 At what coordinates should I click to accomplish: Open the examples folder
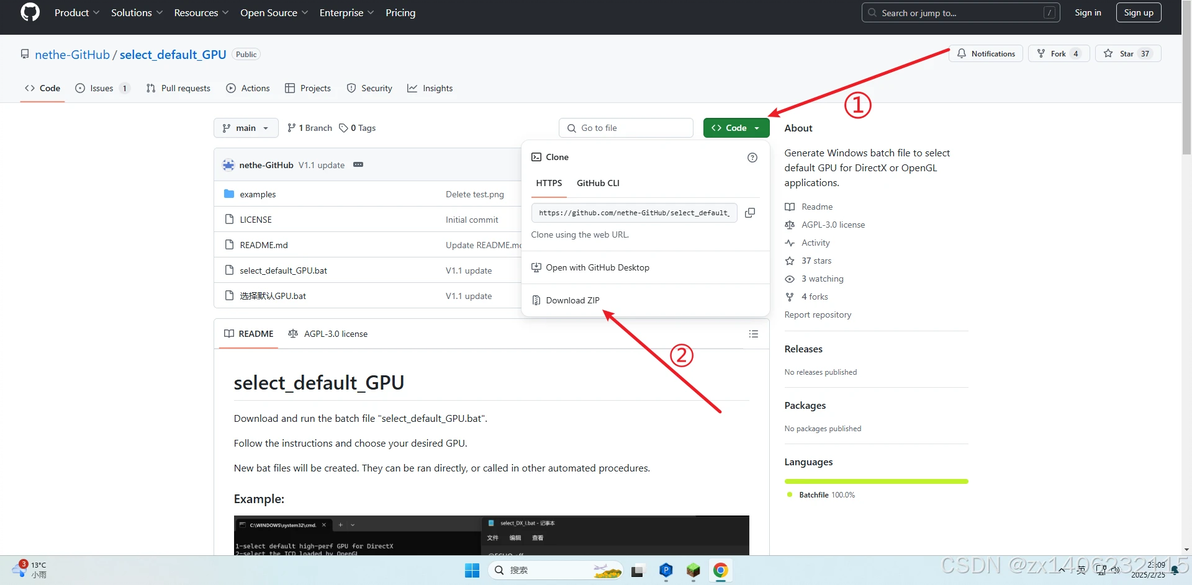(258, 194)
